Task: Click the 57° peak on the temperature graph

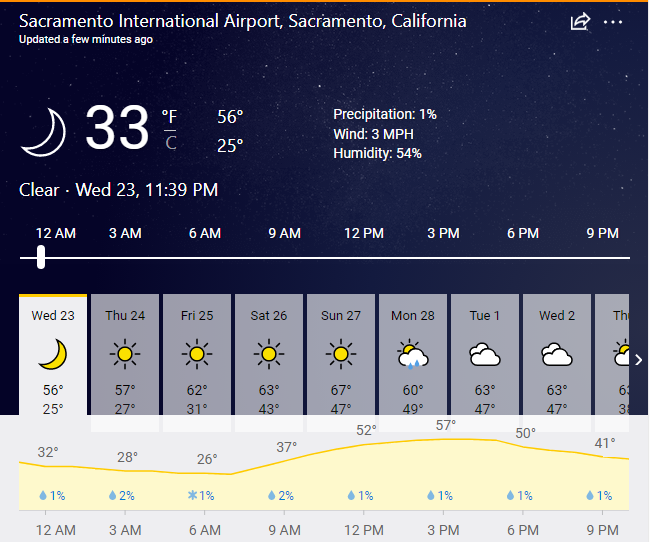Action: (x=446, y=426)
